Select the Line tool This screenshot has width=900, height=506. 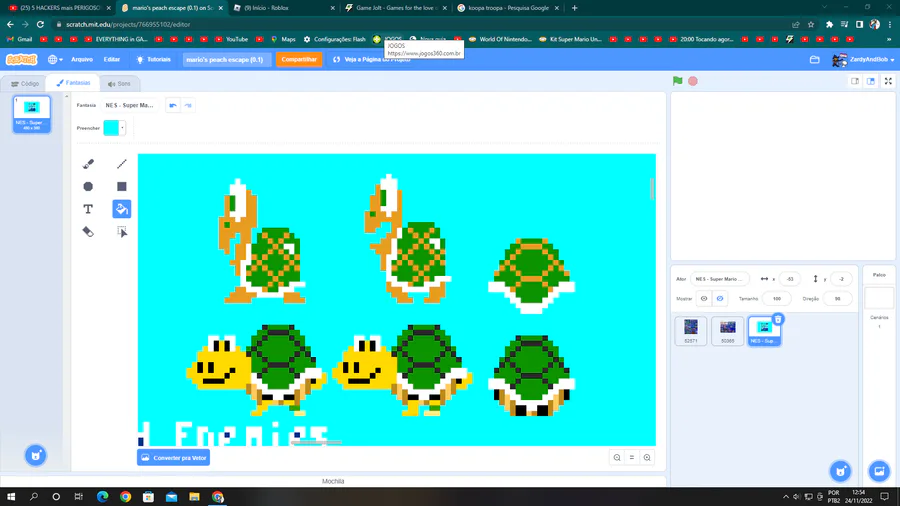(x=122, y=164)
